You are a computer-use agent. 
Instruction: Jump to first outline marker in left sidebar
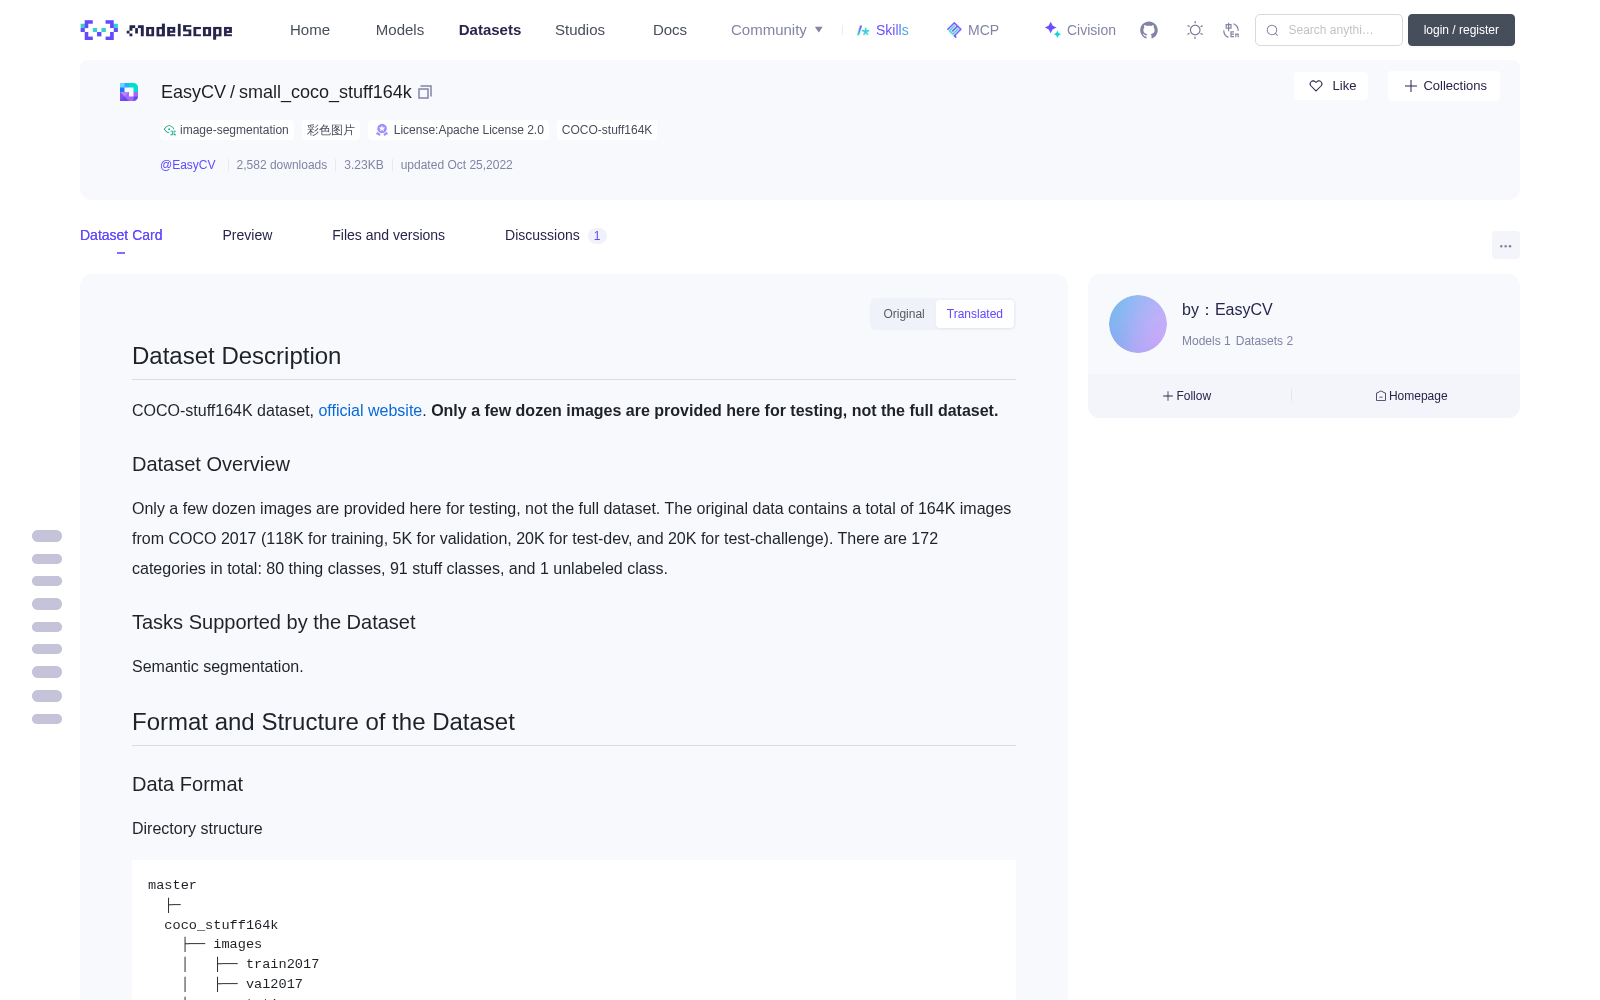click(x=47, y=536)
